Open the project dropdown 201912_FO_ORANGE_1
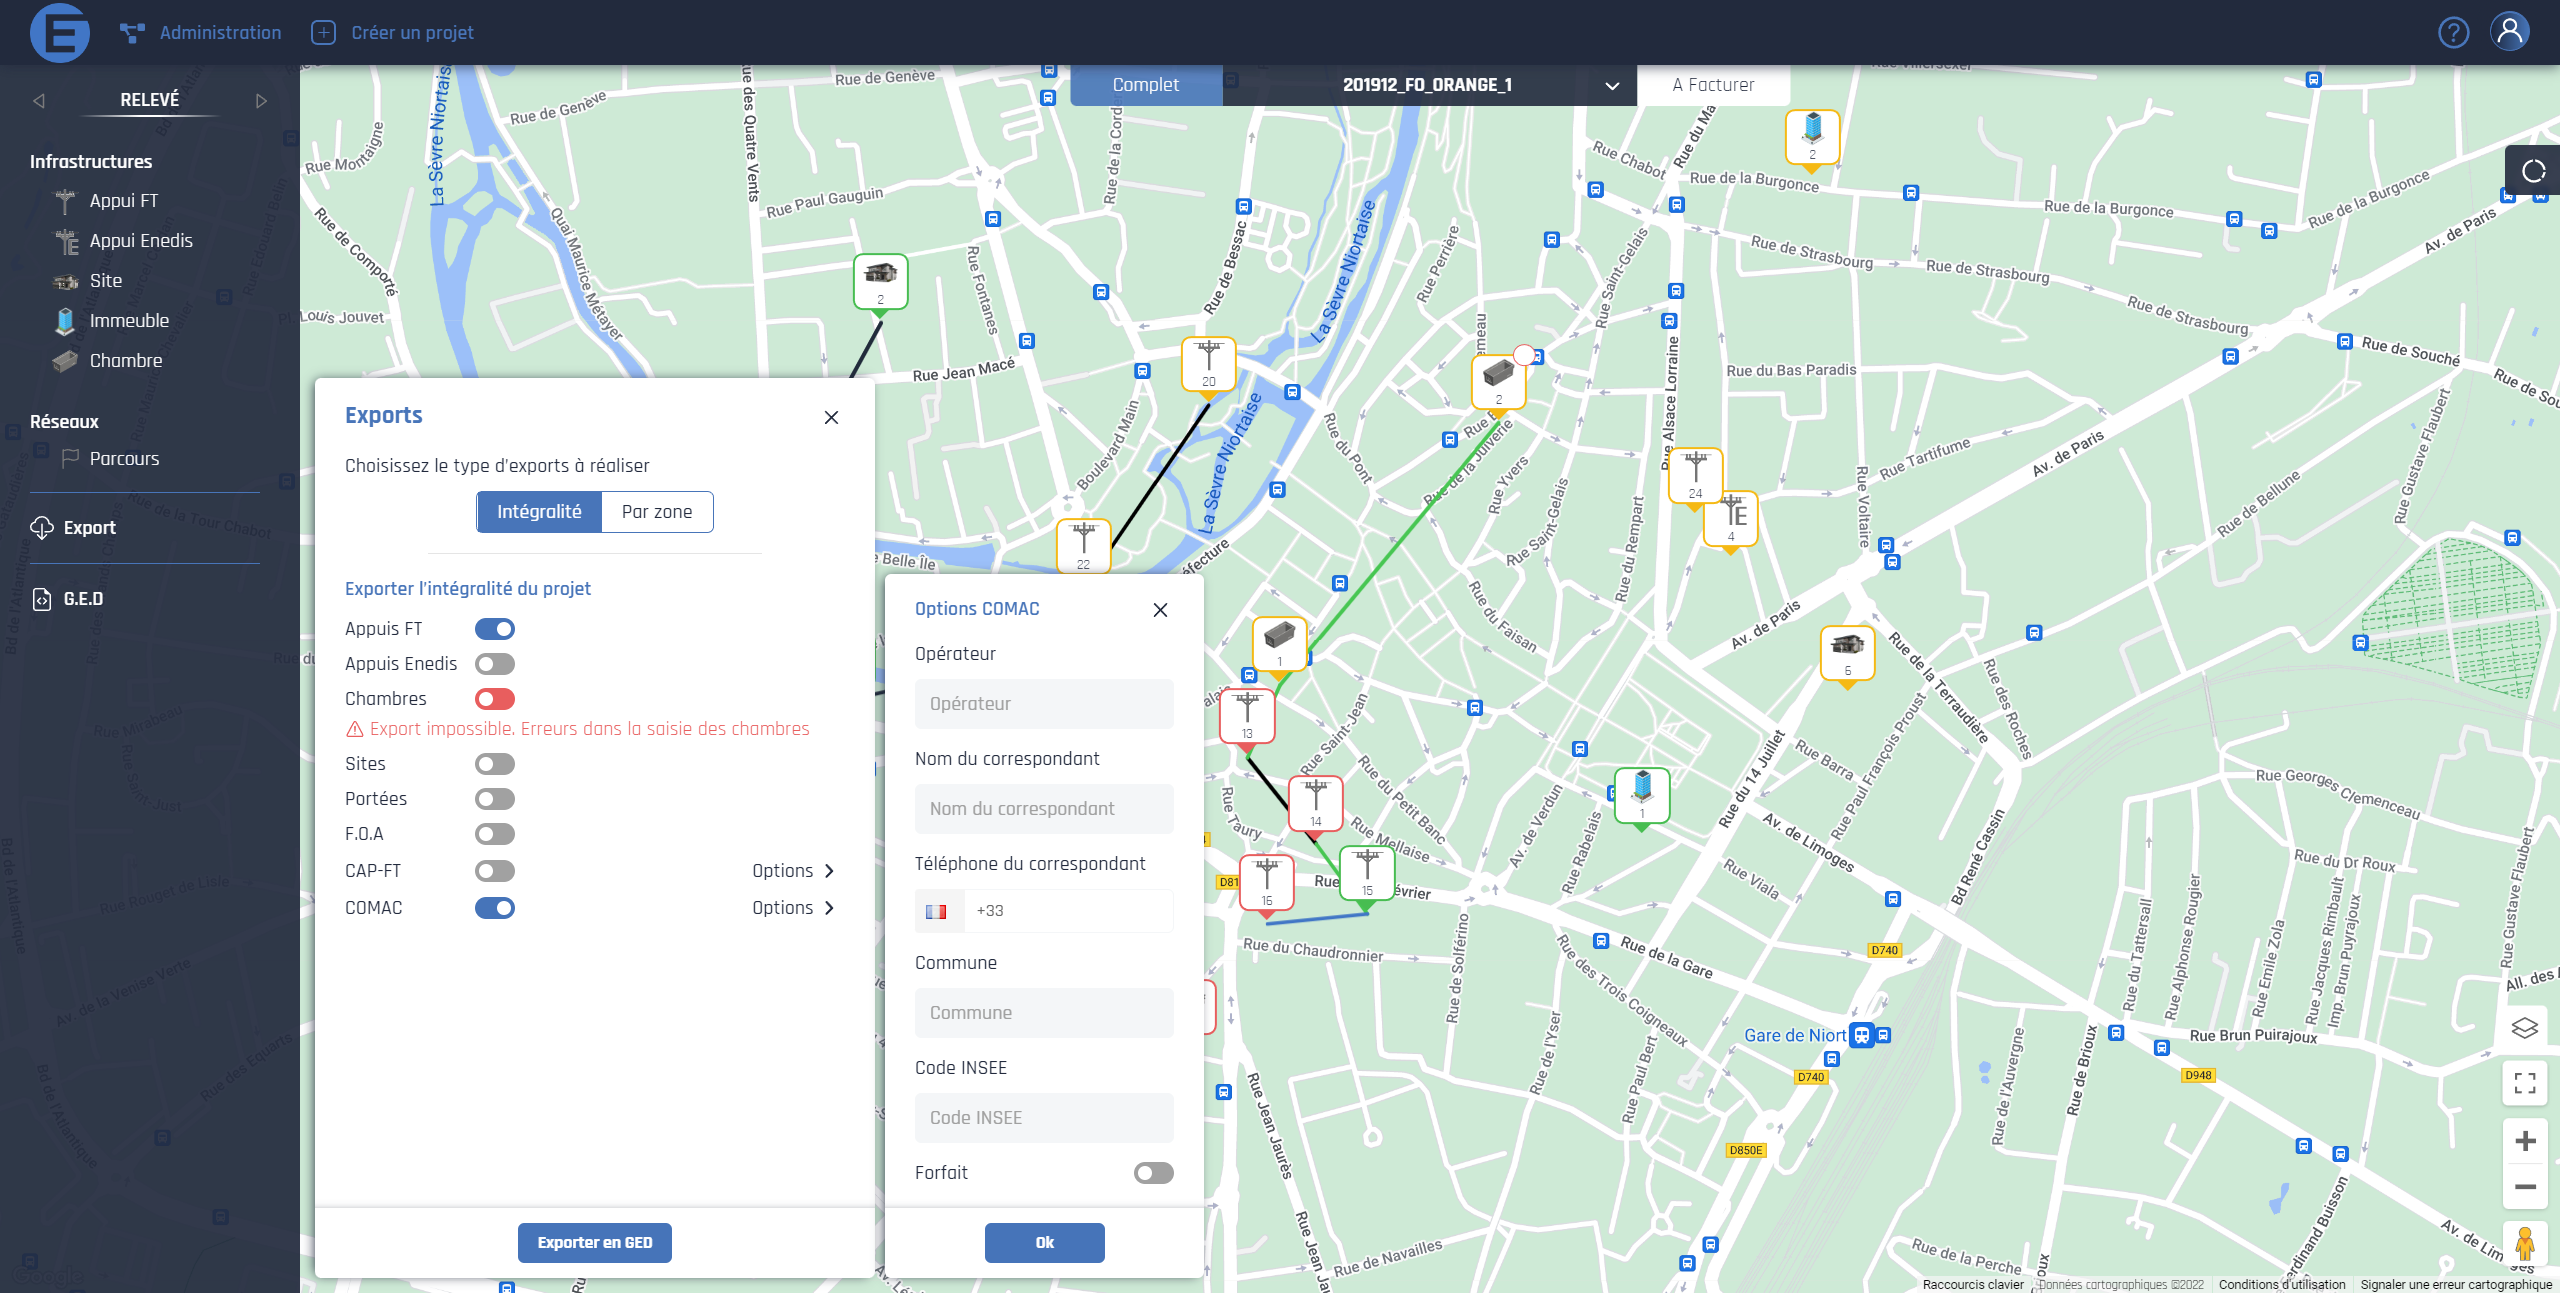This screenshot has height=1293, width=2560. [x=1430, y=85]
